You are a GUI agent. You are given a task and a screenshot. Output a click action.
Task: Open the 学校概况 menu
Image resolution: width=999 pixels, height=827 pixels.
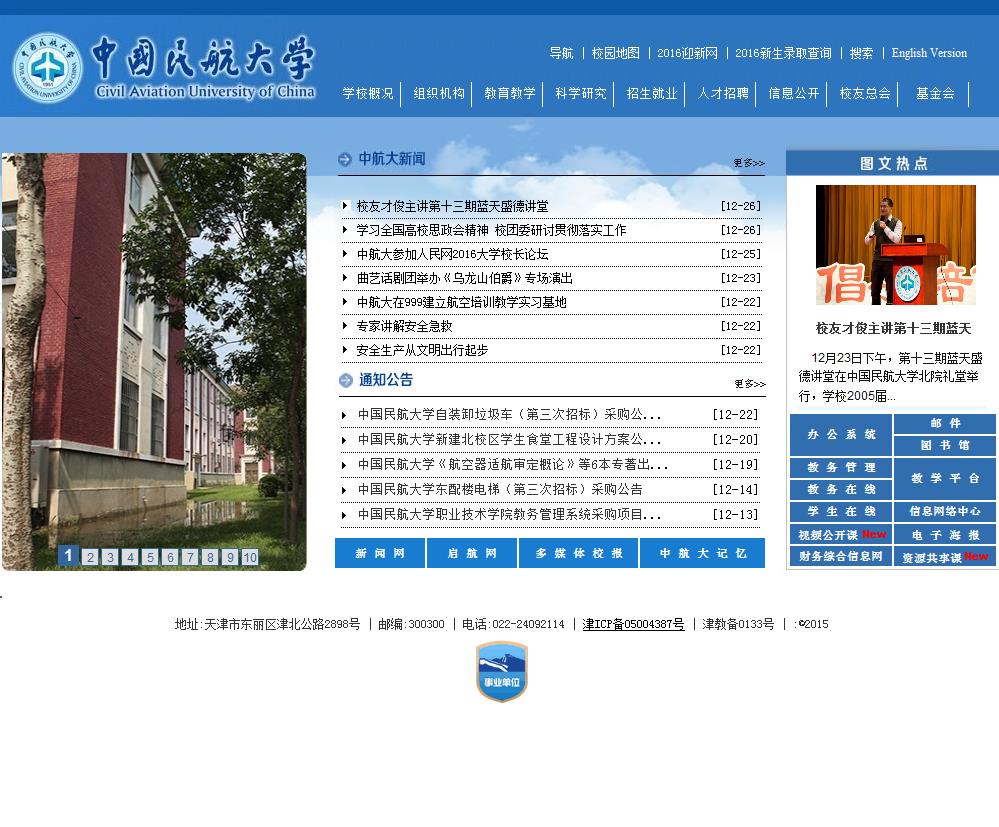pos(368,94)
